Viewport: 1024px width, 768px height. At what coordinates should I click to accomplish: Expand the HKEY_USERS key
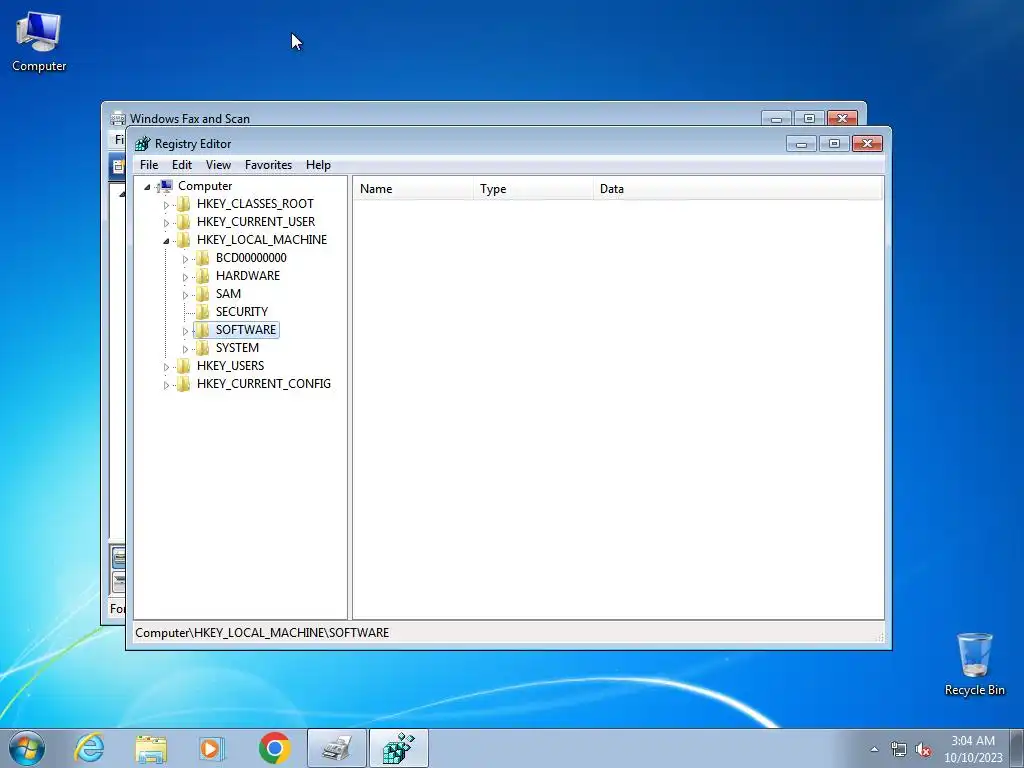(166, 366)
